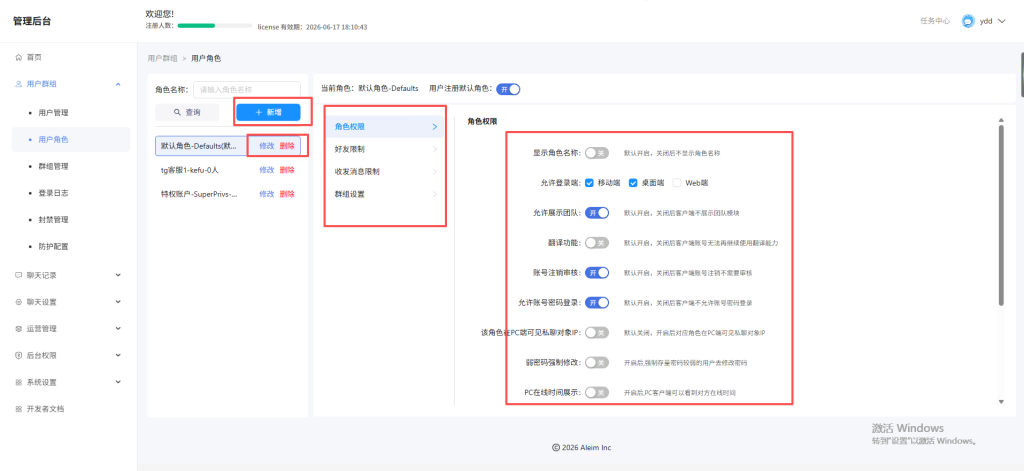1024x471 pixels.
Task: Click 修改 for tg客服1-kefu
Action: pos(266,170)
